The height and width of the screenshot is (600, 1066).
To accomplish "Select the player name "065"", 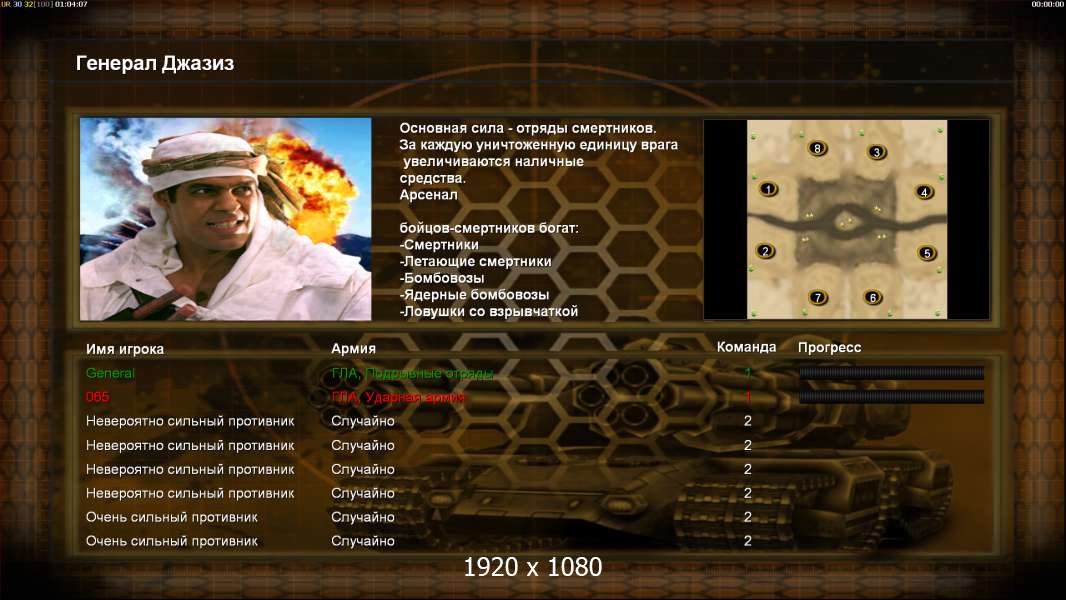I will pos(97,397).
